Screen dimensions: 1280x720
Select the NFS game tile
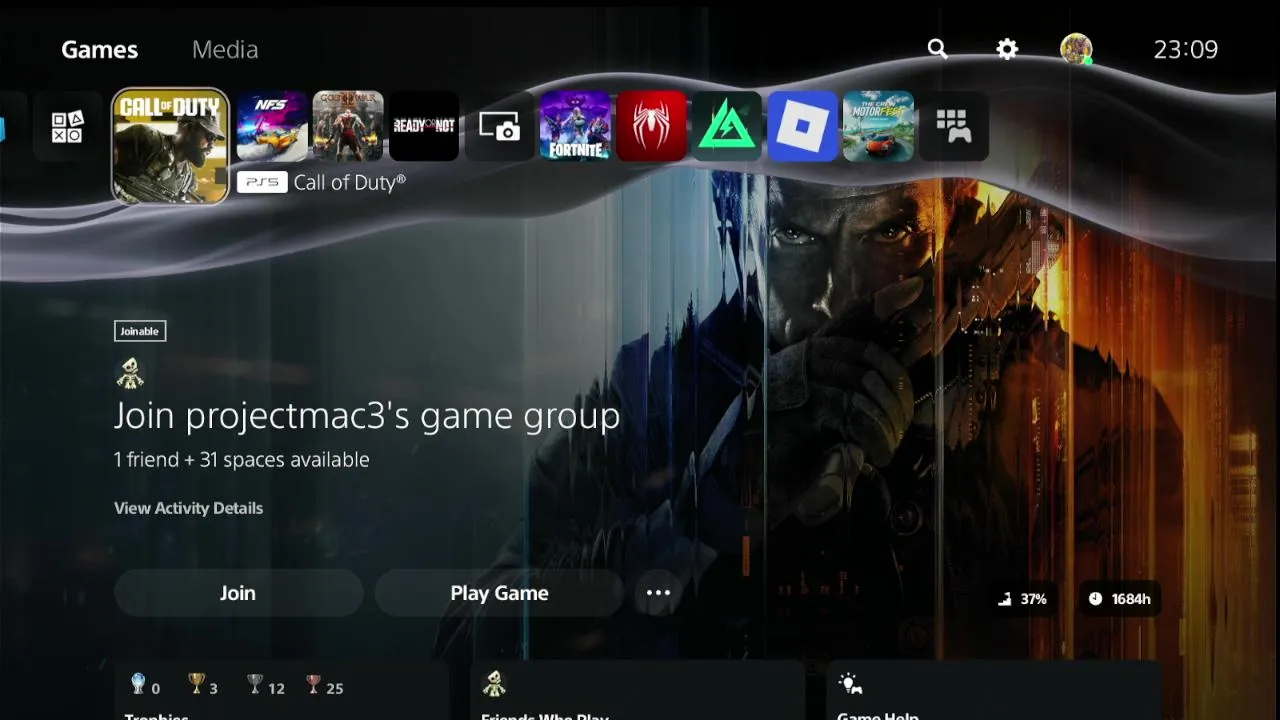[x=272, y=126]
